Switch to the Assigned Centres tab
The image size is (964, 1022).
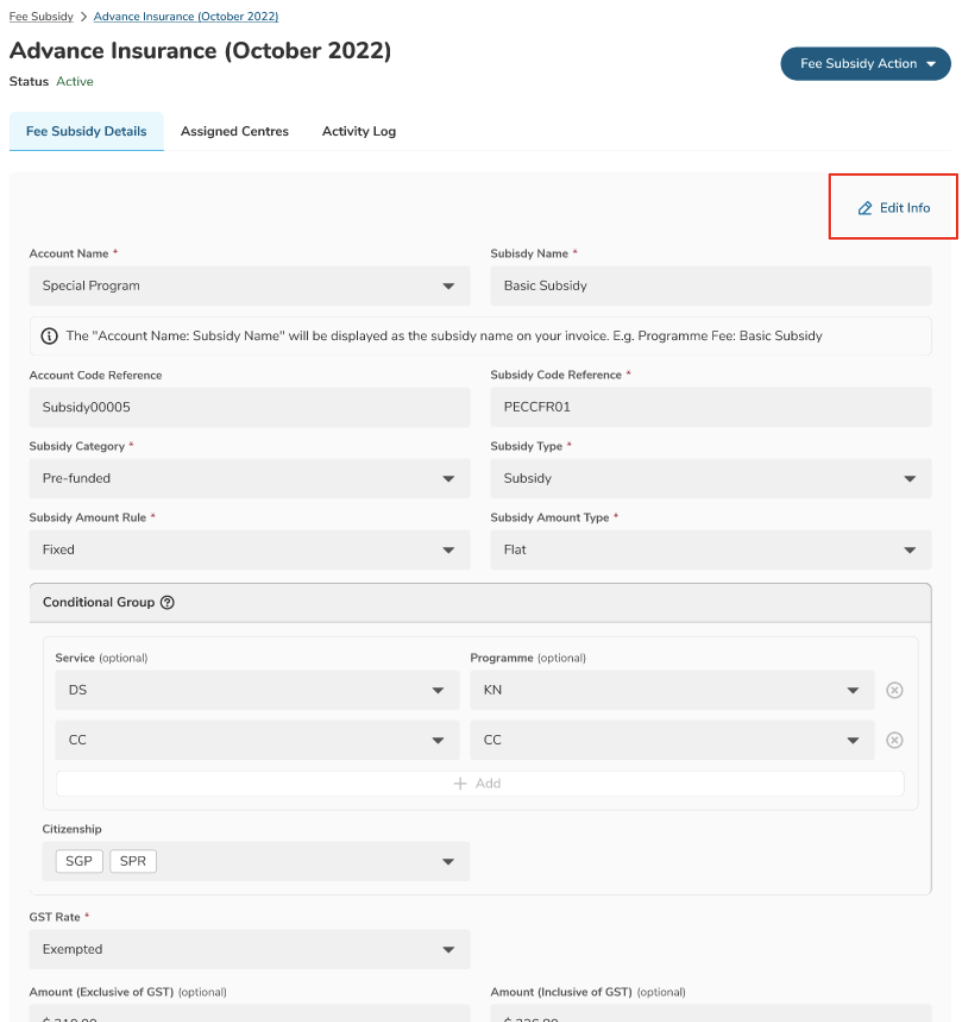tap(234, 132)
